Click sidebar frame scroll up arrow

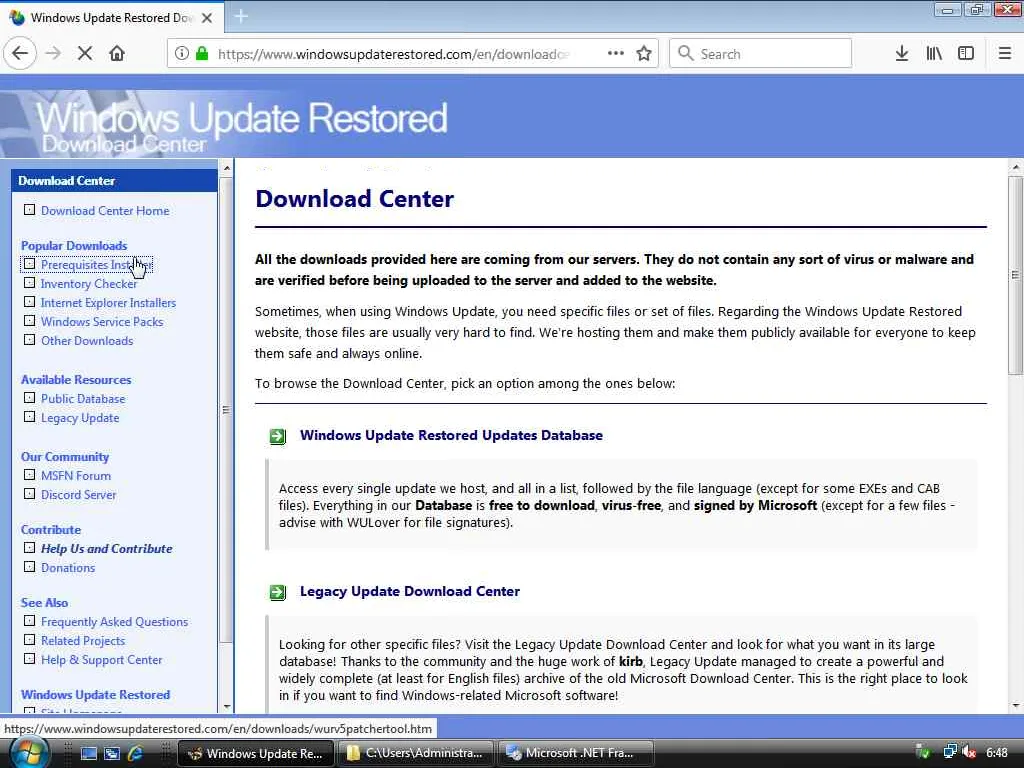pyautogui.click(x=227, y=168)
